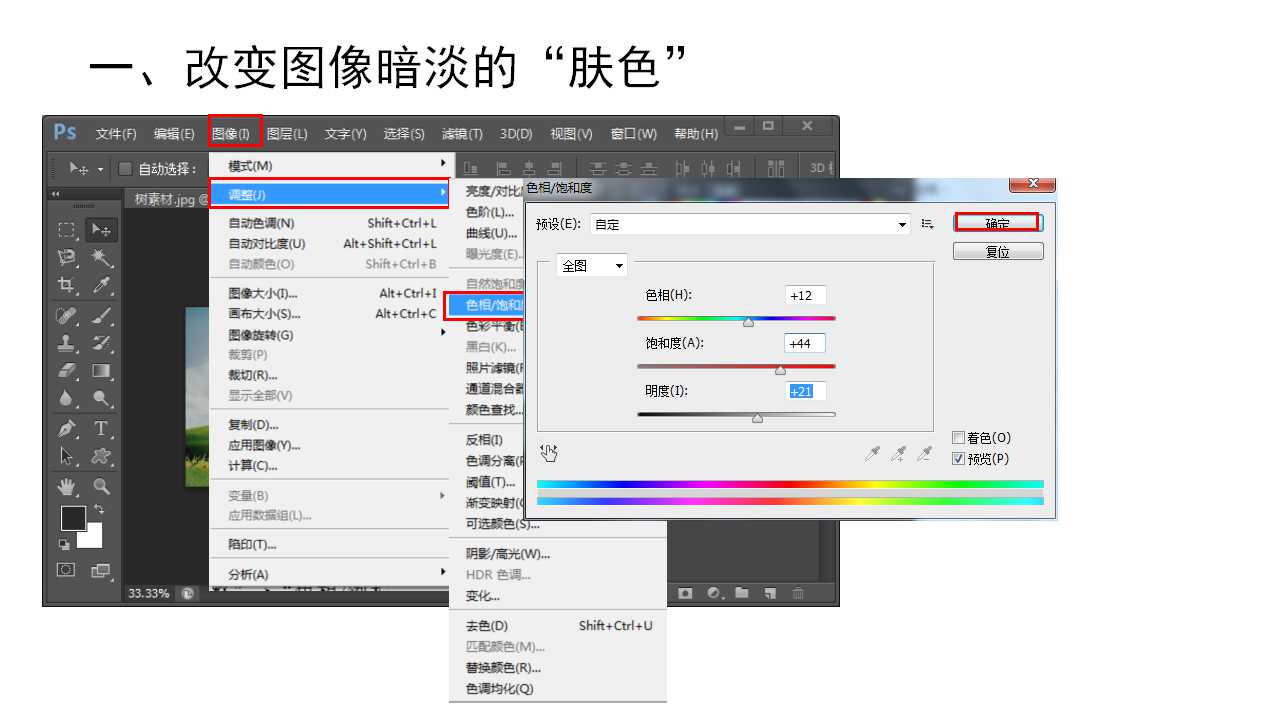This screenshot has width=1280, height=720.
Task: Change the screen mode icon
Action: point(100,571)
